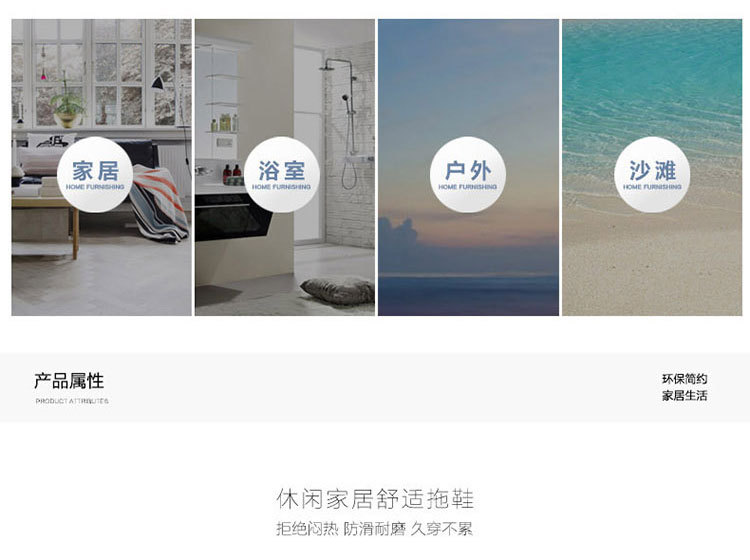The height and width of the screenshot is (560, 750).
Task: Click the 拒绝闷热 防滑耐磨 久穿不累 tagline
Action: [375, 529]
